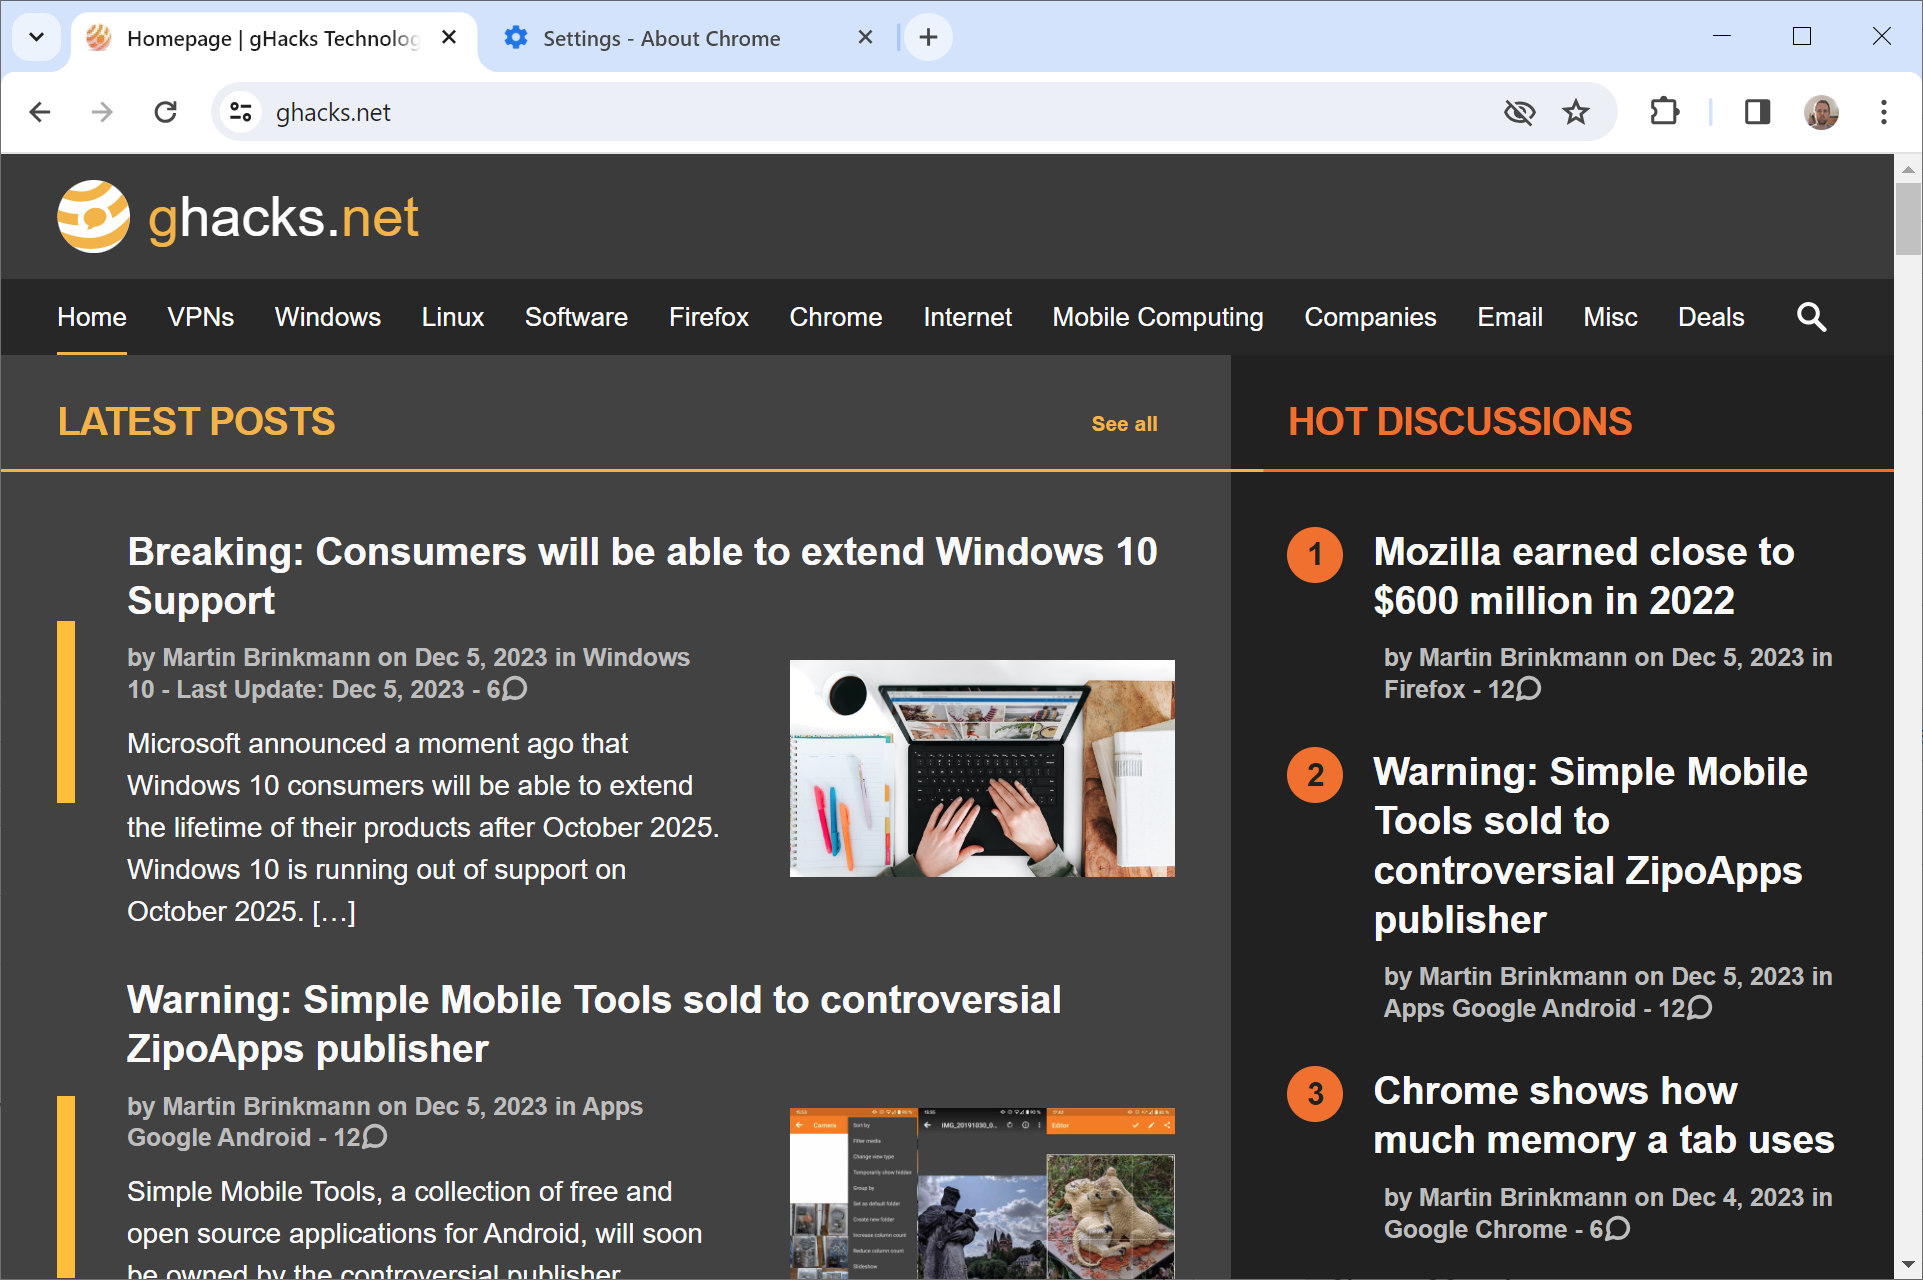The image size is (1923, 1280).
Task: Open the VPNs category
Action: (201, 318)
